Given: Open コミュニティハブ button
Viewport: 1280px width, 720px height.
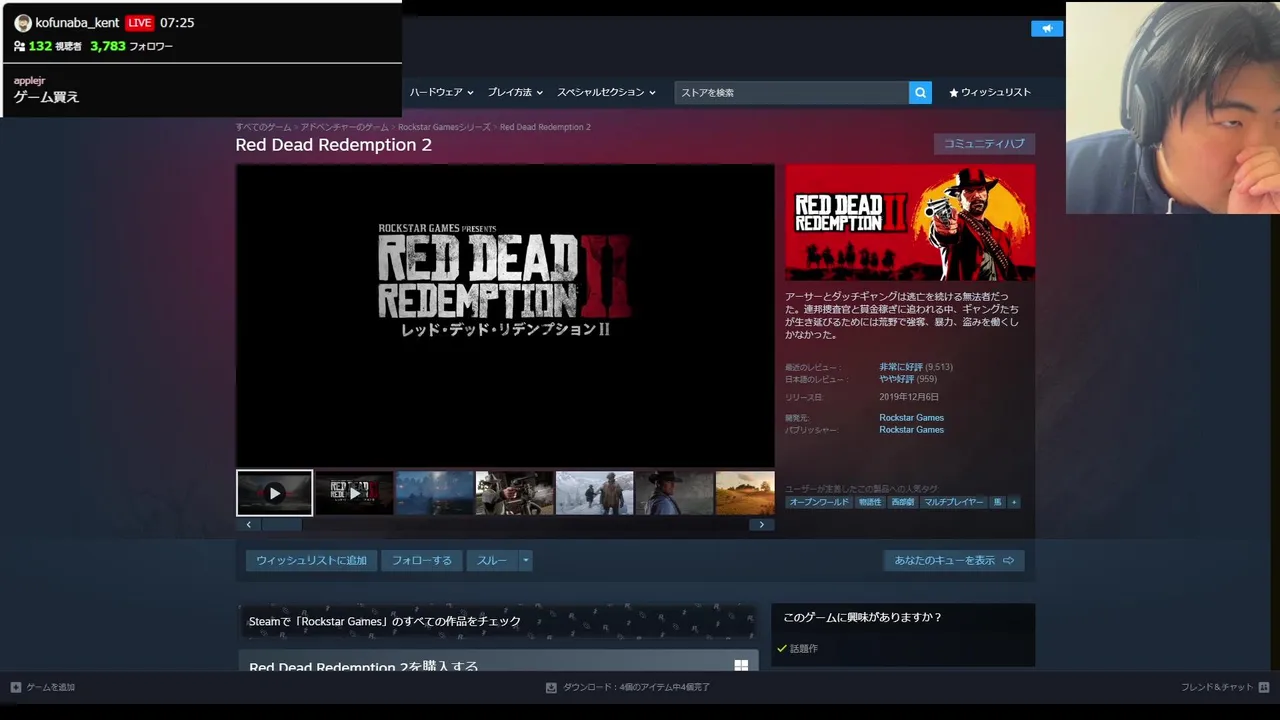Looking at the screenshot, I should click(x=984, y=144).
